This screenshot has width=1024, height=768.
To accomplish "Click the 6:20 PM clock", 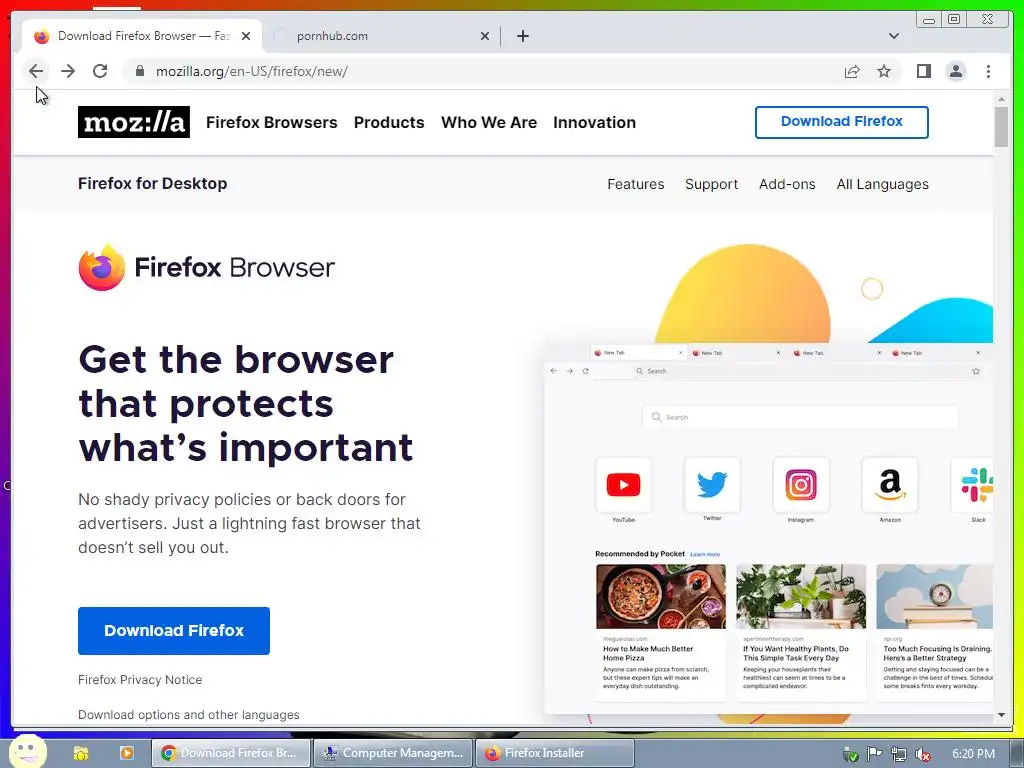I will coord(973,754).
